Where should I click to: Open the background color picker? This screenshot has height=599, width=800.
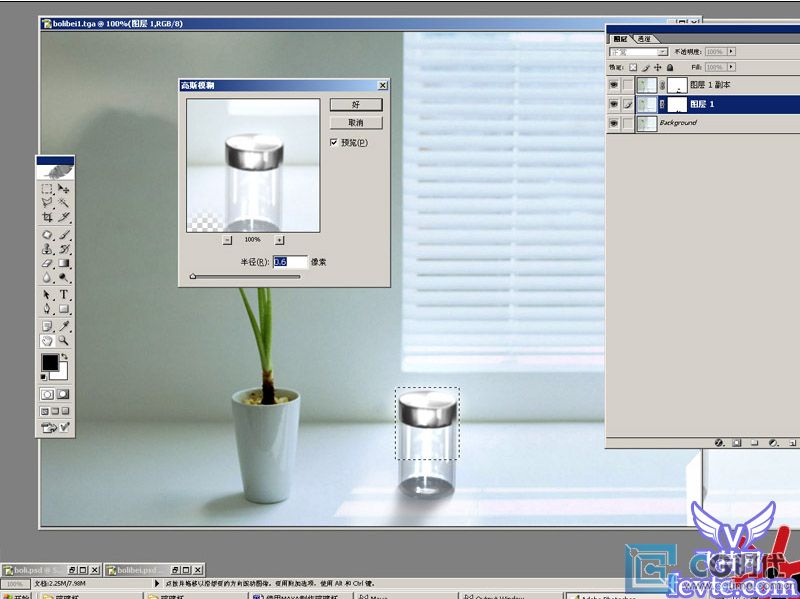click(x=62, y=372)
